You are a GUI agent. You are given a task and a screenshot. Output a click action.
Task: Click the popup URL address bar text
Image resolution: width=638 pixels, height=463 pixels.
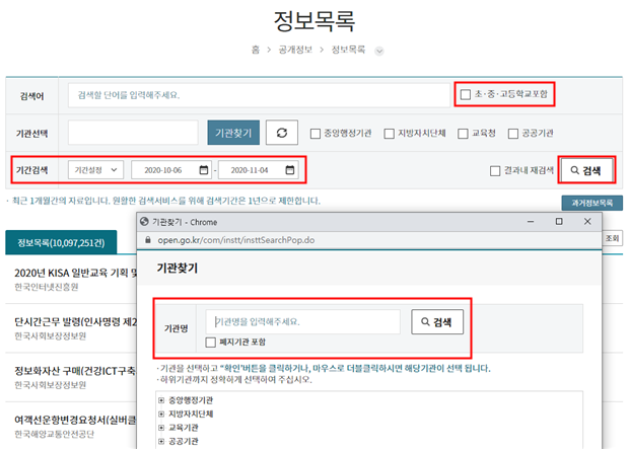pos(236,240)
